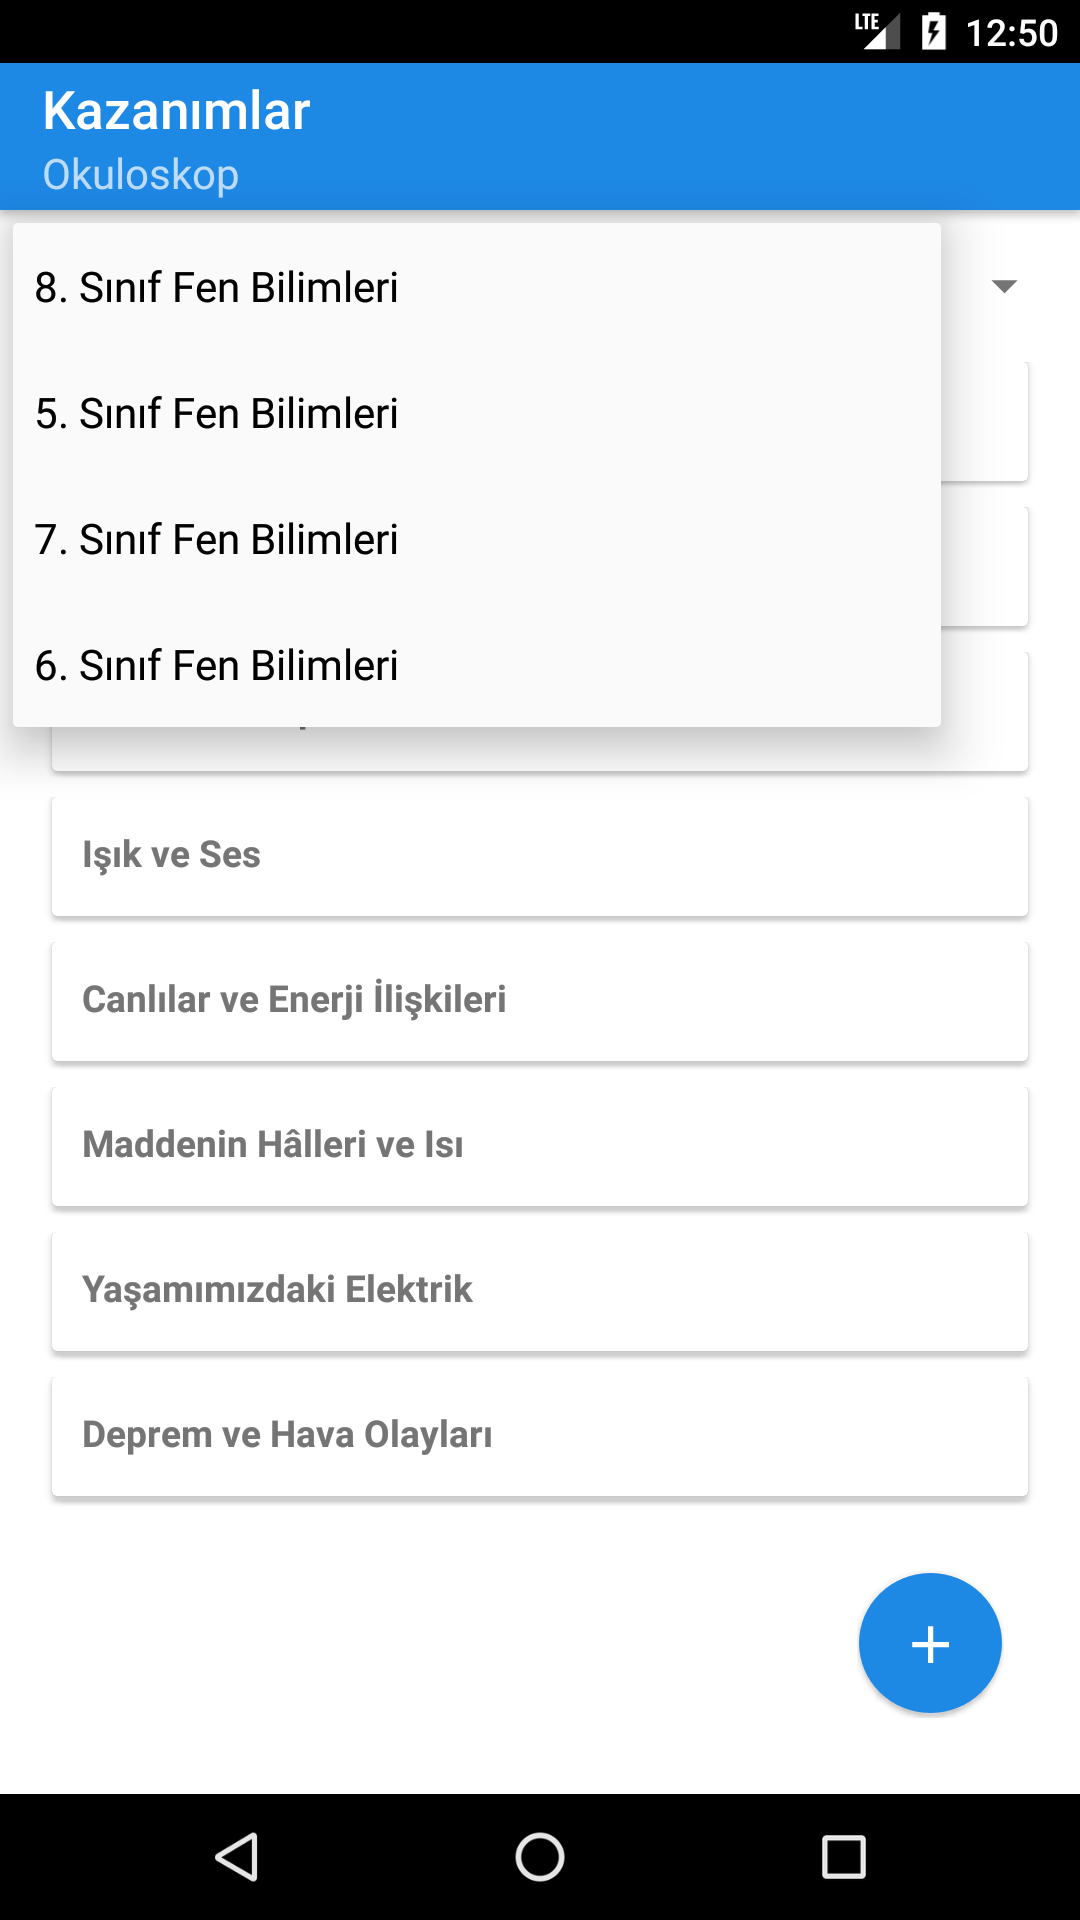Open the recent apps square icon

(x=843, y=1857)
